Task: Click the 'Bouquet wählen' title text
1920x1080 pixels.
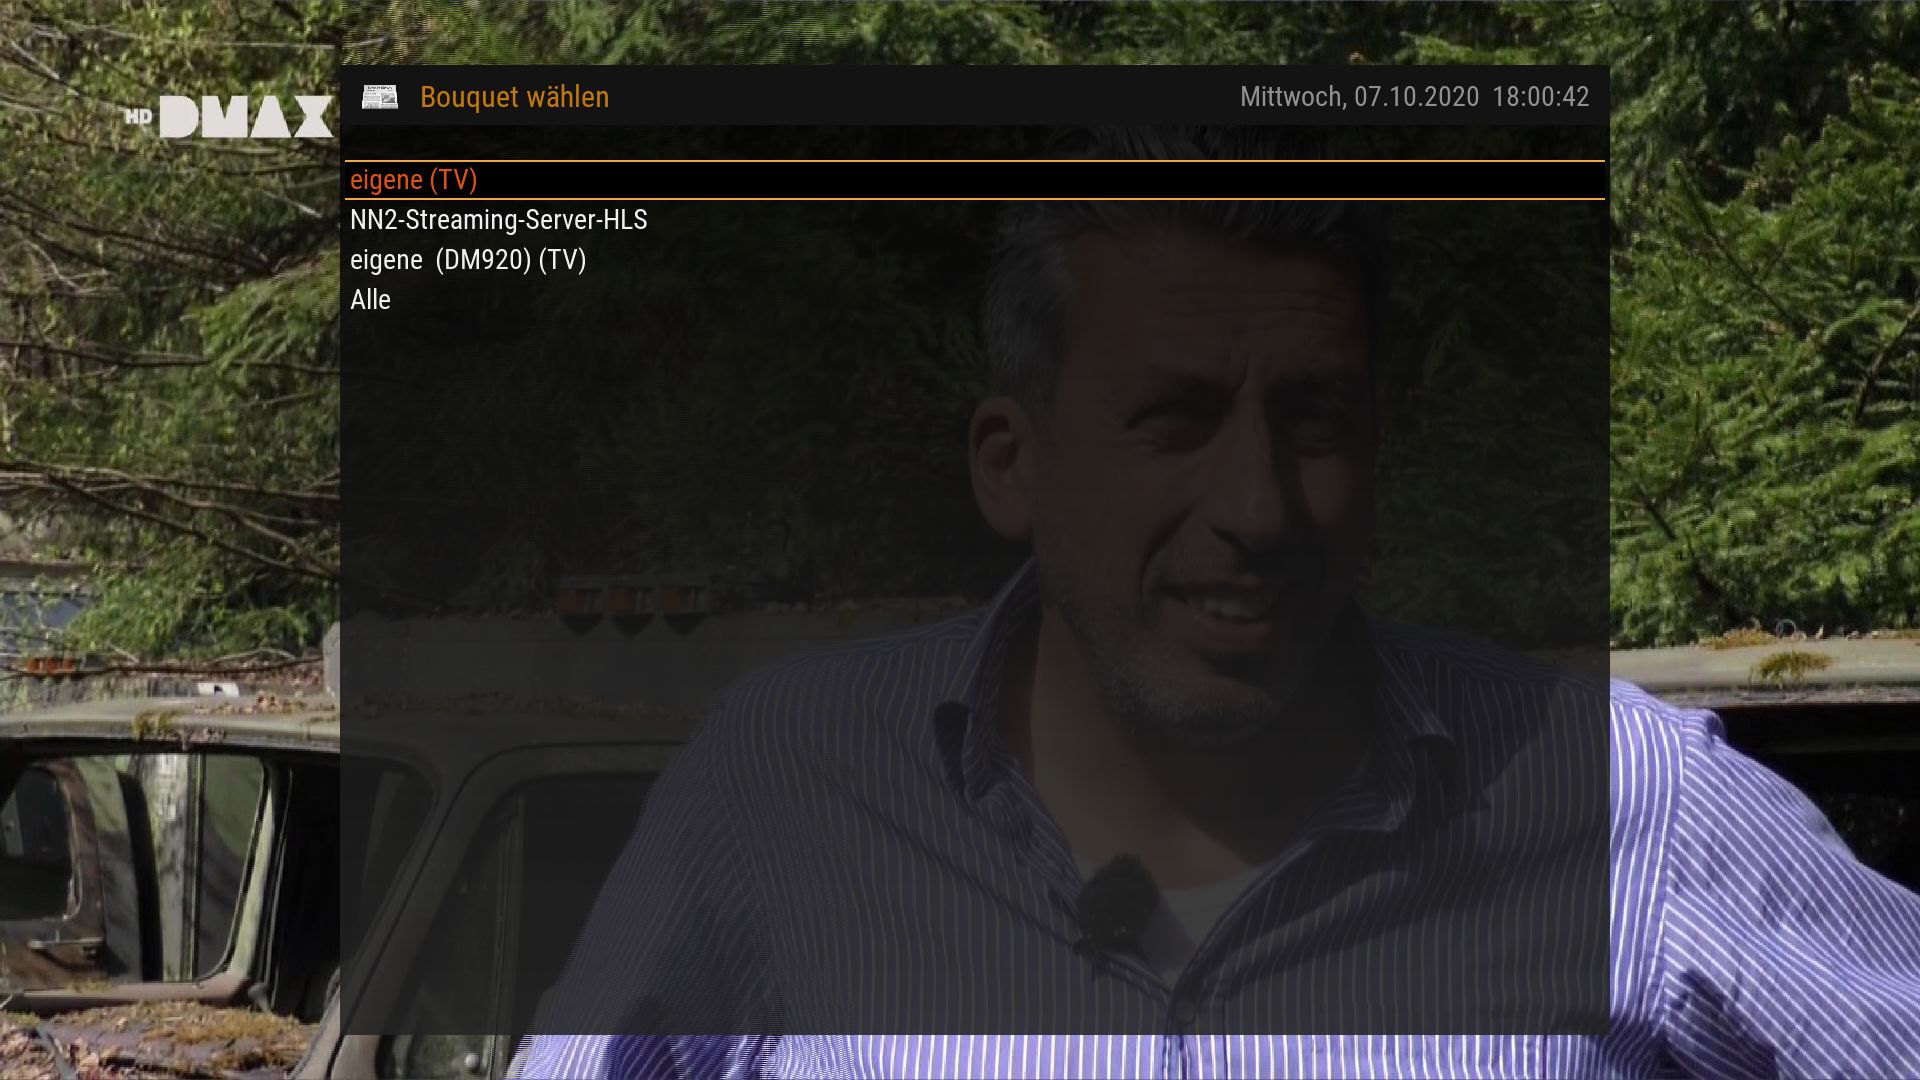Action: [x=514, y=97]
